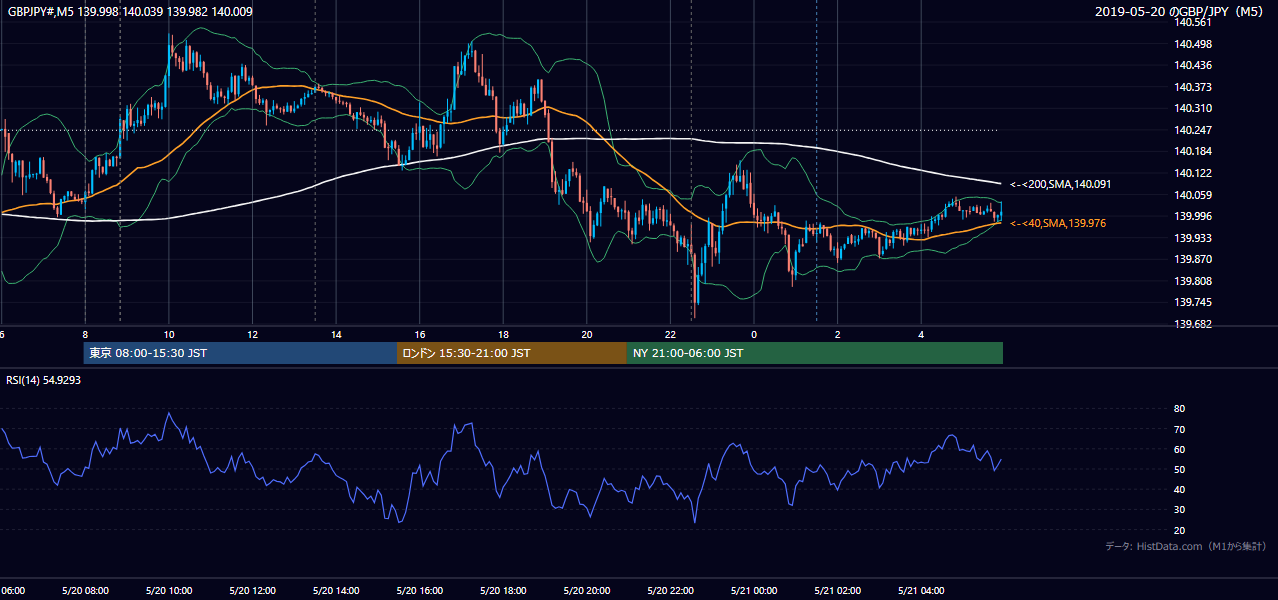
Task: Click hour label 20 under price chart
Action: 587,335
